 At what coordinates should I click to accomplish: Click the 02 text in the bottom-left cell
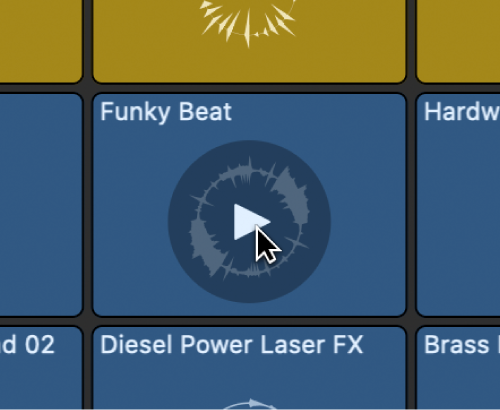click(x=40, y=345)
